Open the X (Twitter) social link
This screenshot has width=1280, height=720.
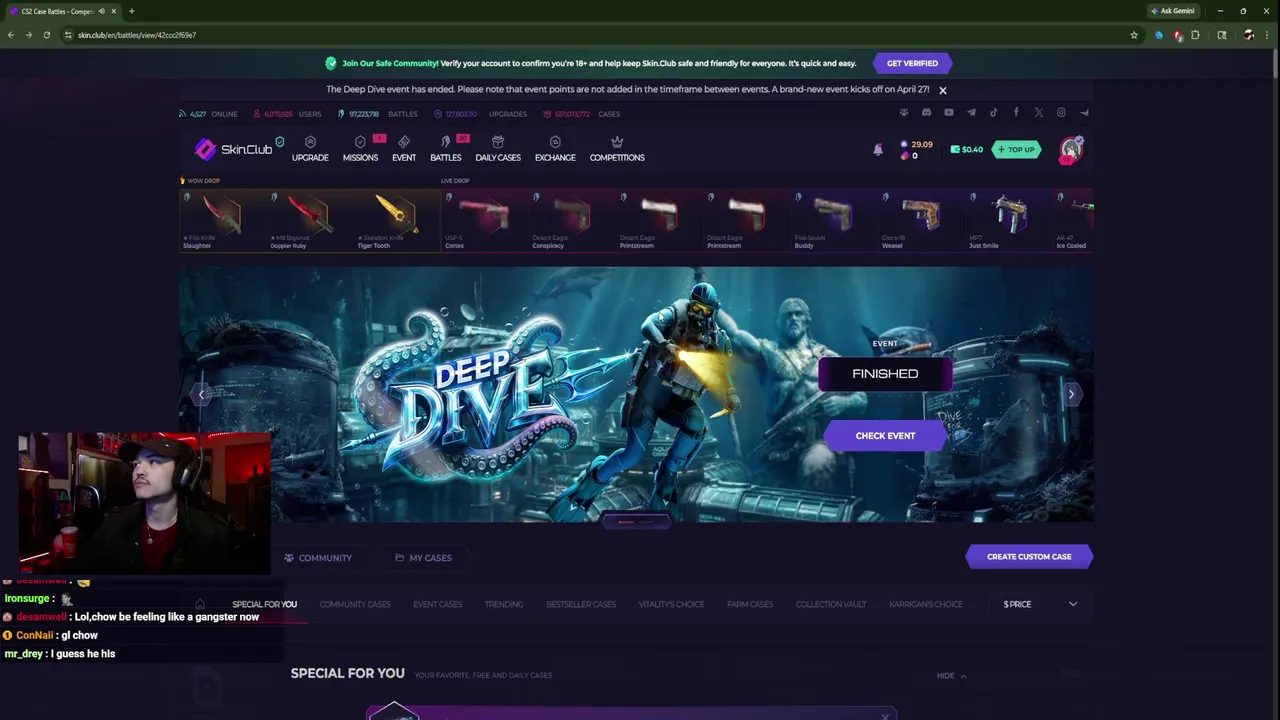1038,113
